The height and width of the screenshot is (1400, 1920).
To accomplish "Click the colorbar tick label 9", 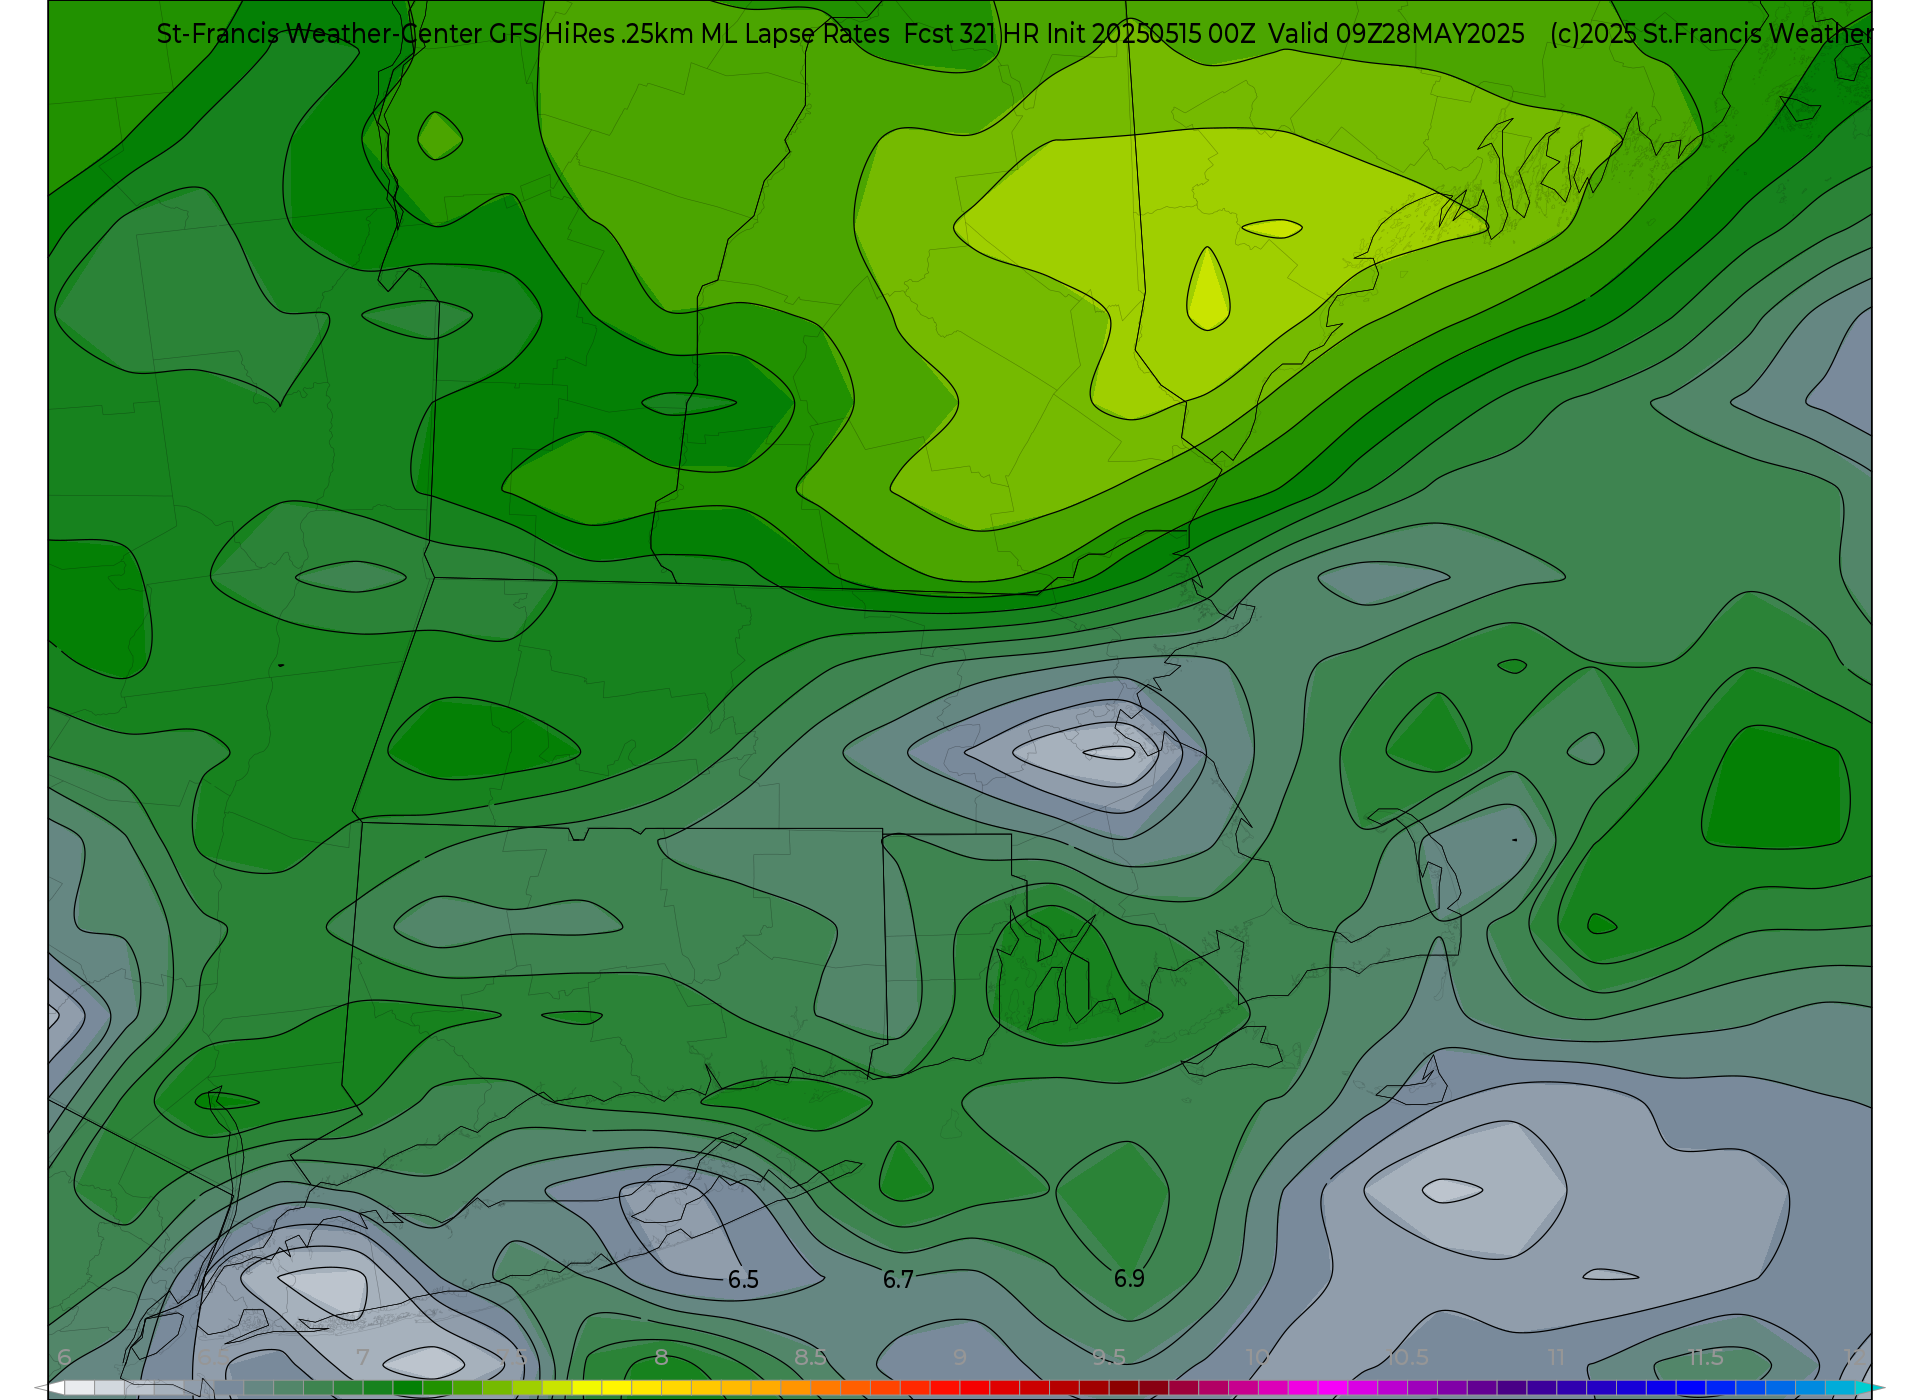I will click(960, 1357).
